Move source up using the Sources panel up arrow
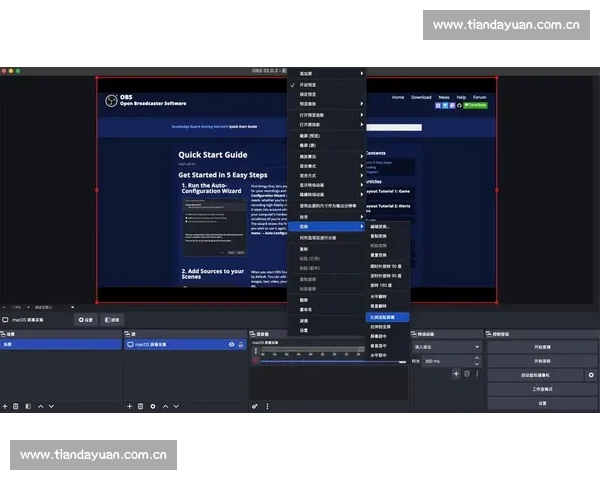The height and width of the screenshot is (480, 600). (165, 406)
